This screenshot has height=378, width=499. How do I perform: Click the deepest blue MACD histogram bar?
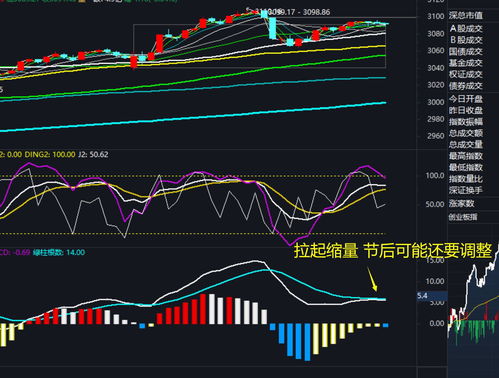(307, 342)
